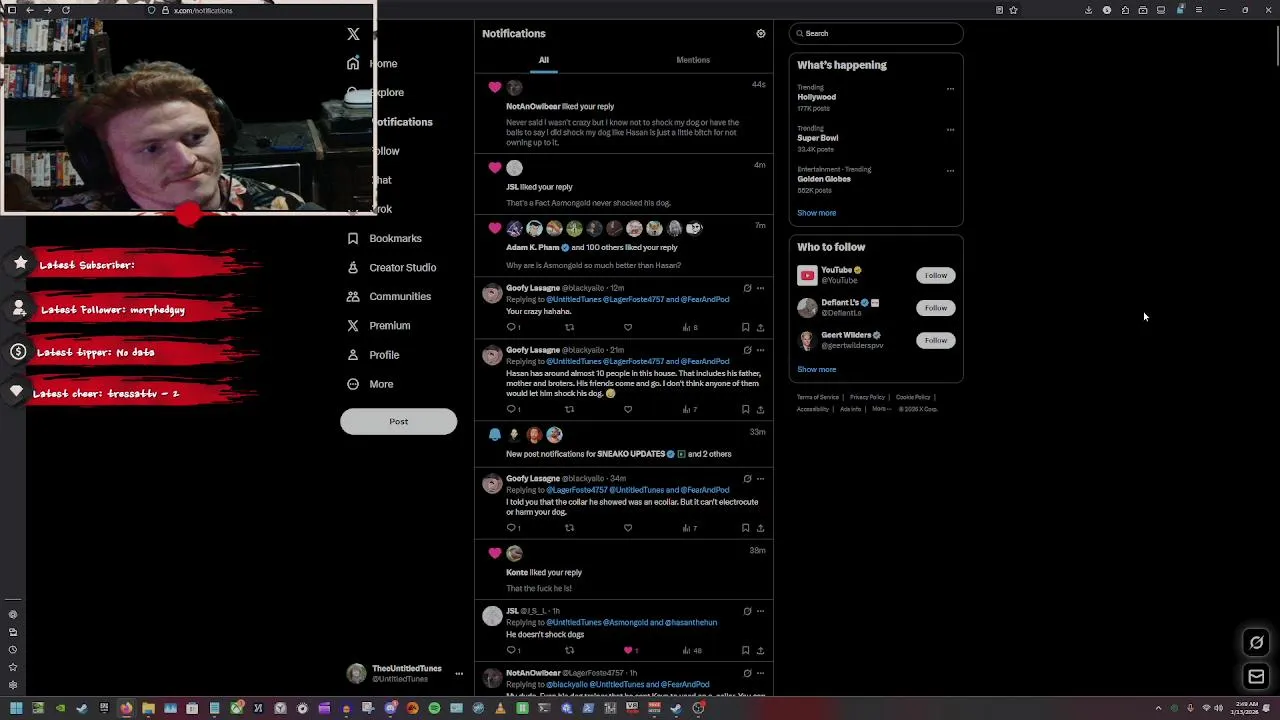Open more options on NotAnOwlbear 1h post
1280x720 pixels.
pos(761,673)
